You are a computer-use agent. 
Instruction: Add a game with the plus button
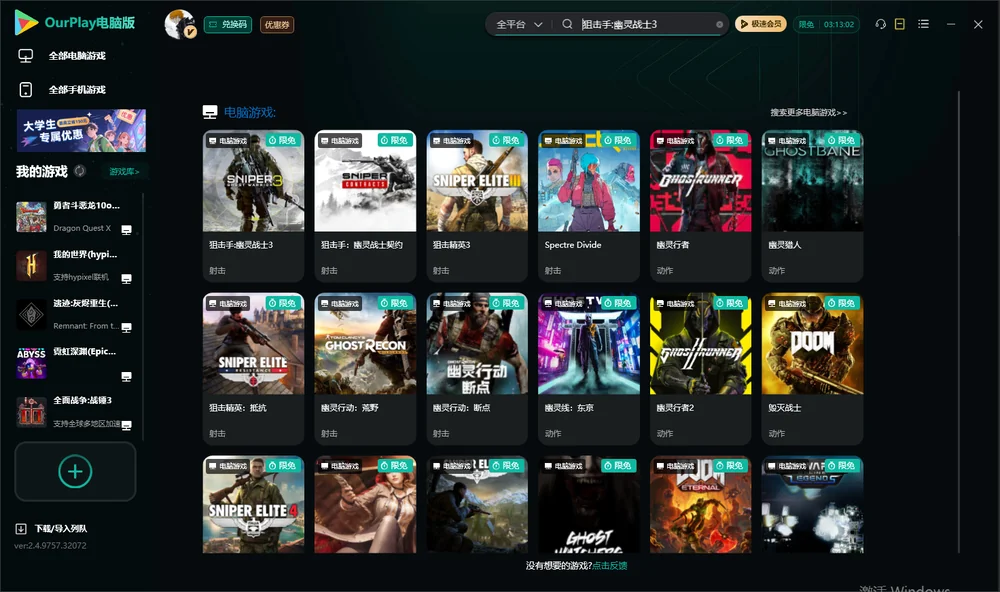(x=75, y=471)
